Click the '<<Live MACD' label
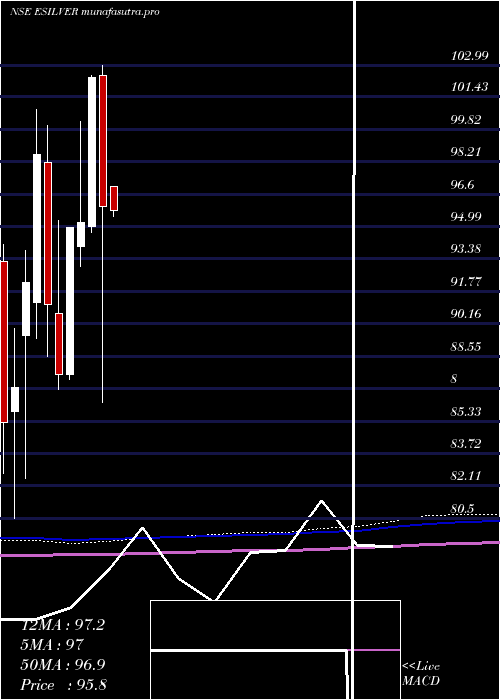Image resolution: width=500 pixels, height=700 pixels. tap(421, 674)
